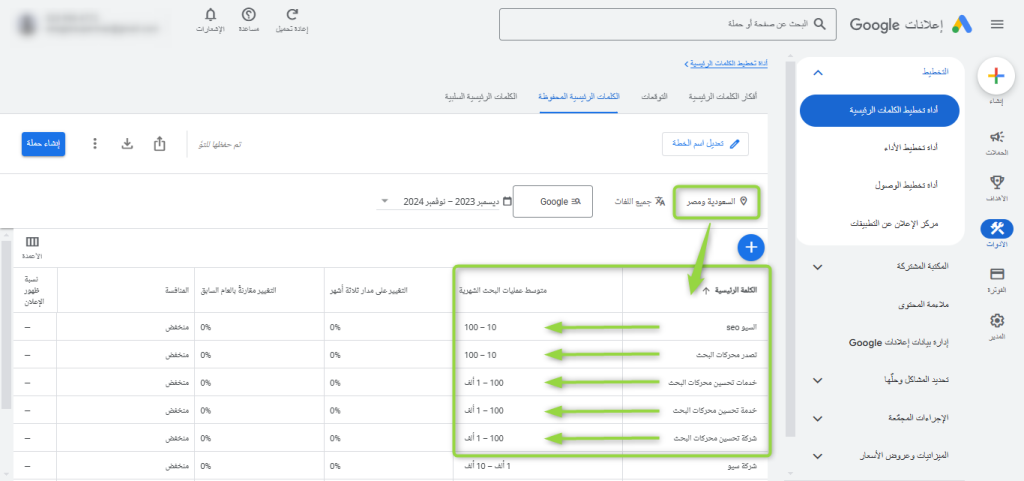Open the Goals trophy icon
The width and height of the screenshot is (1024, 481).
click(996, 182)
